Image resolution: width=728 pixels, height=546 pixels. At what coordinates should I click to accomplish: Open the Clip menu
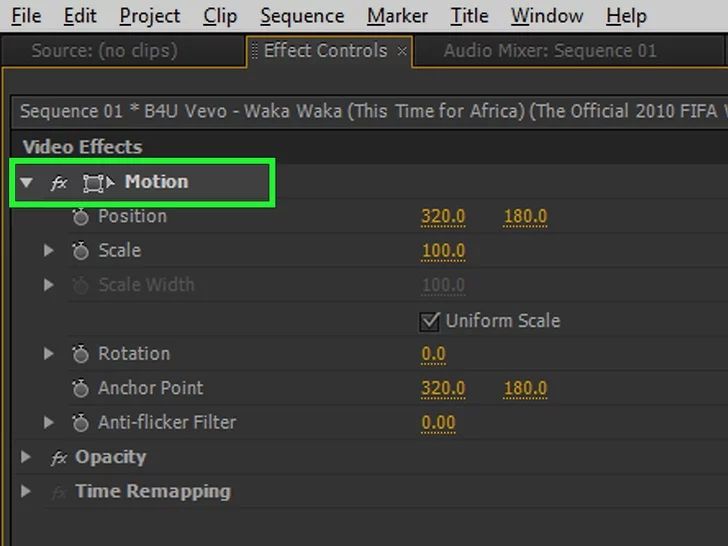[x=220, y=16]
